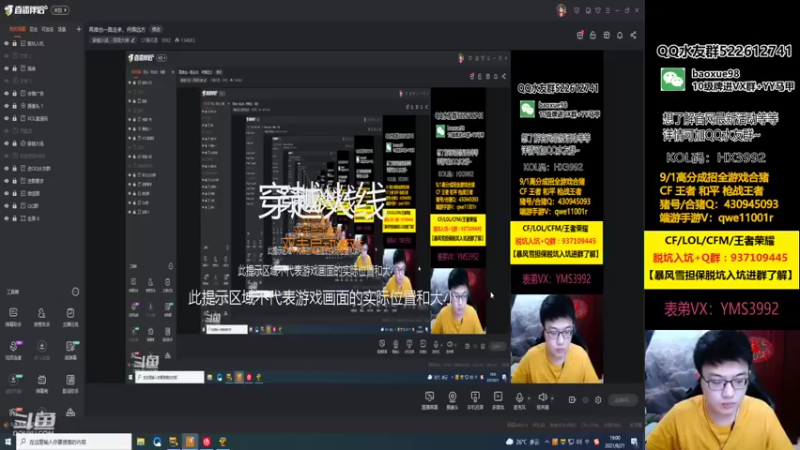Click the popularity count 134683

[185, 40]
